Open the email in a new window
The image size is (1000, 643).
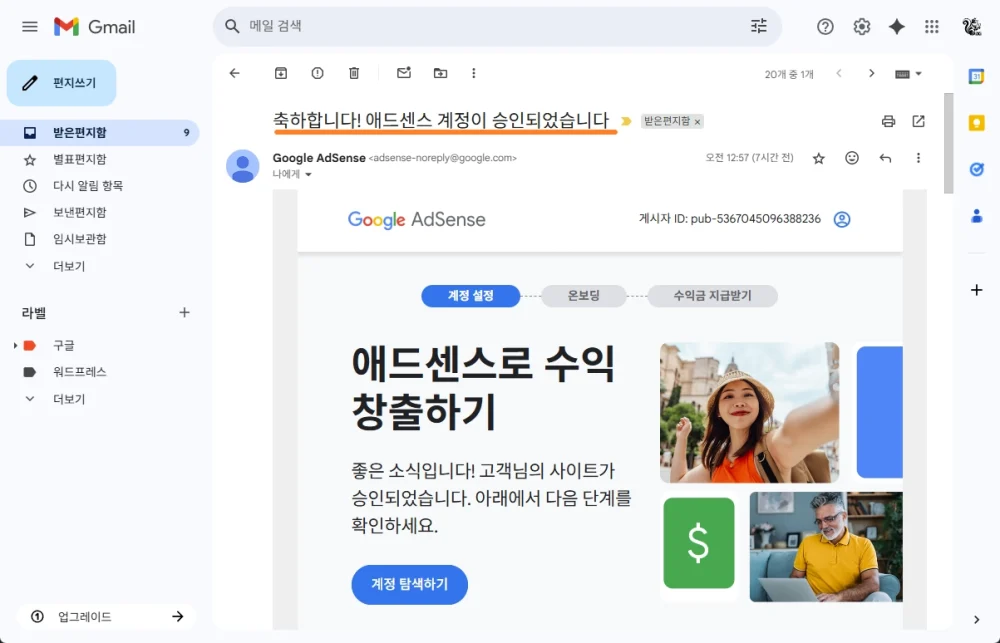click(918, 121)
